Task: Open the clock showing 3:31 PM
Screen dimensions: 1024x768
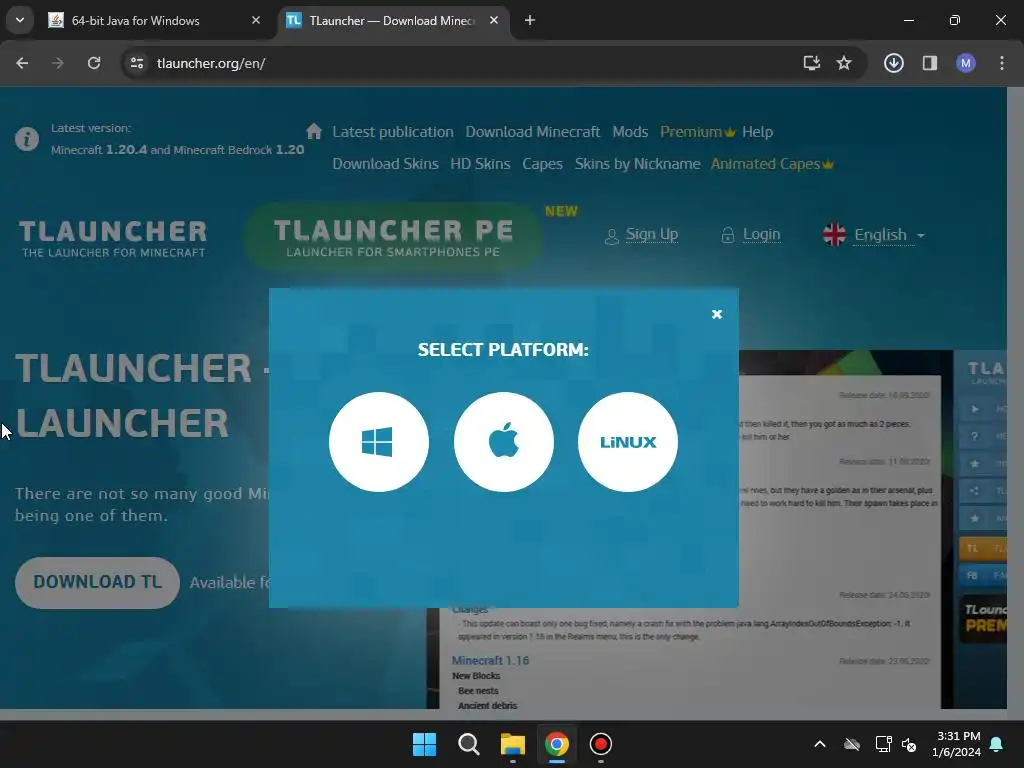Action: (957, 744)
